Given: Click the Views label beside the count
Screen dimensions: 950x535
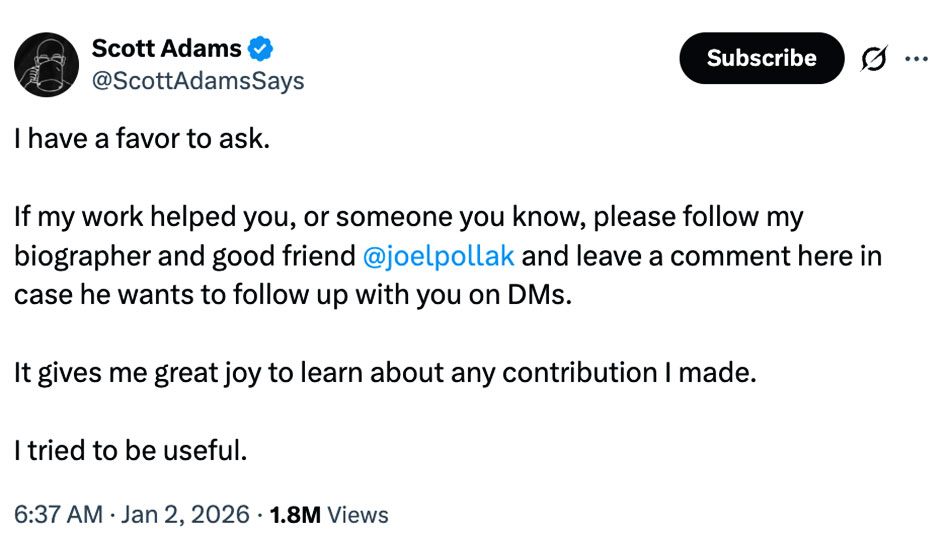Looking at the screenshot, I should (x=358, y=514).
